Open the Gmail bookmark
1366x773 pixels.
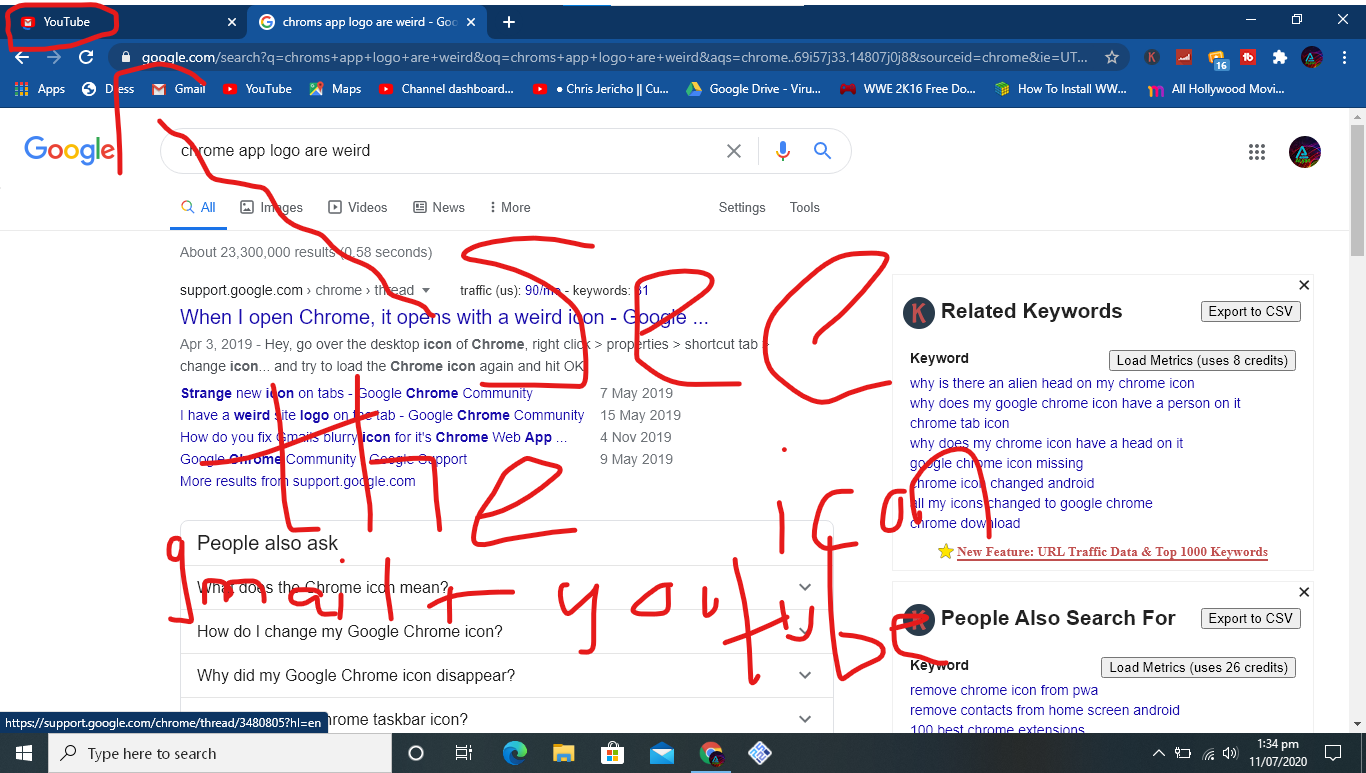point(178,89)
